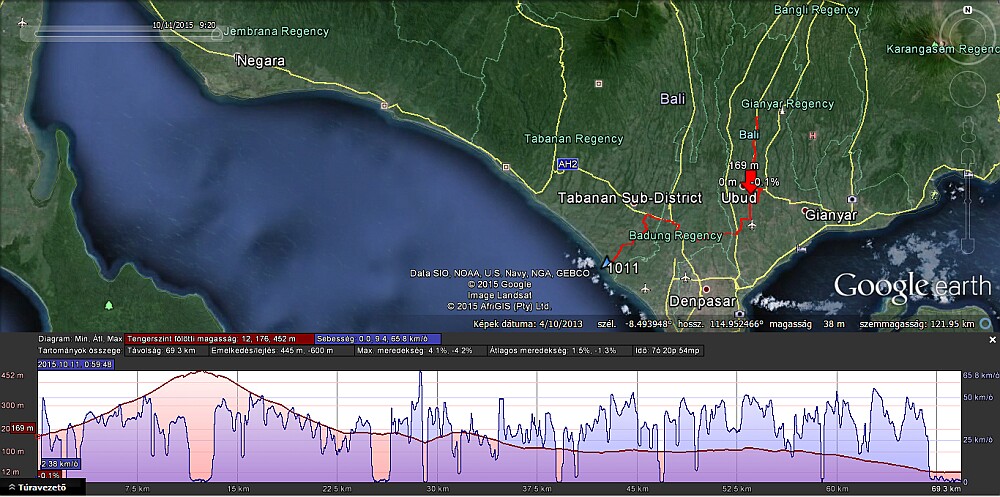Click the compass North button
Screen dimensions: 1000x497
[968, 10]
